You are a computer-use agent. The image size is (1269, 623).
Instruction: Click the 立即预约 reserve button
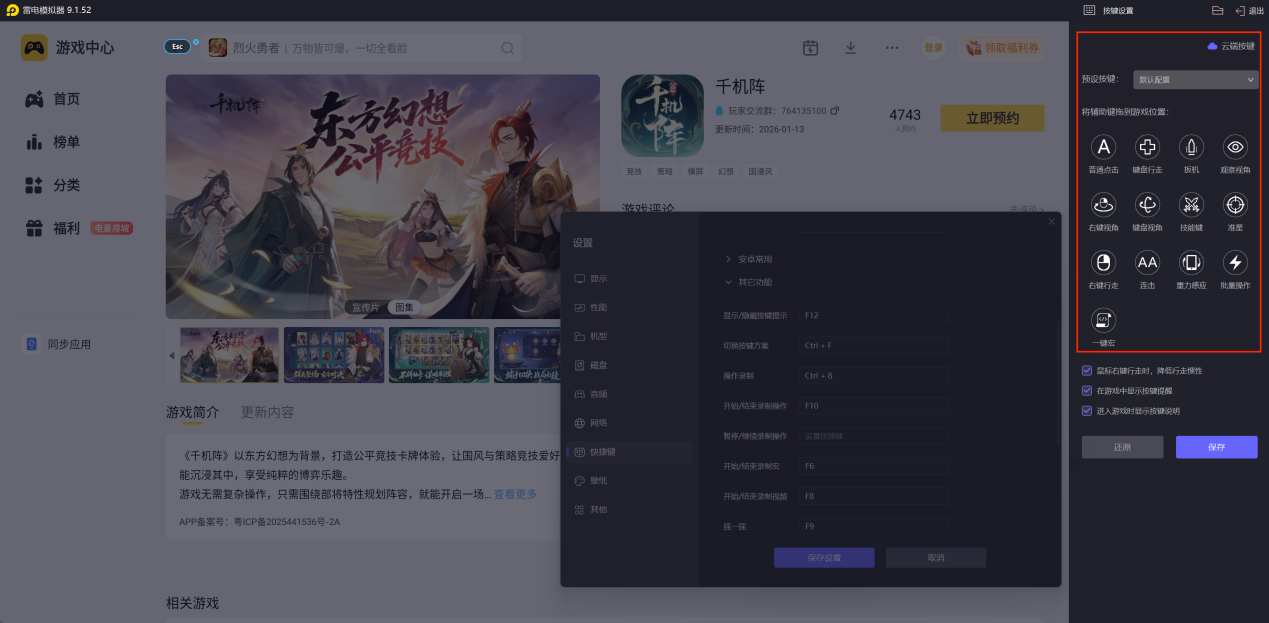pyautogui.click(x=992, y=118)
